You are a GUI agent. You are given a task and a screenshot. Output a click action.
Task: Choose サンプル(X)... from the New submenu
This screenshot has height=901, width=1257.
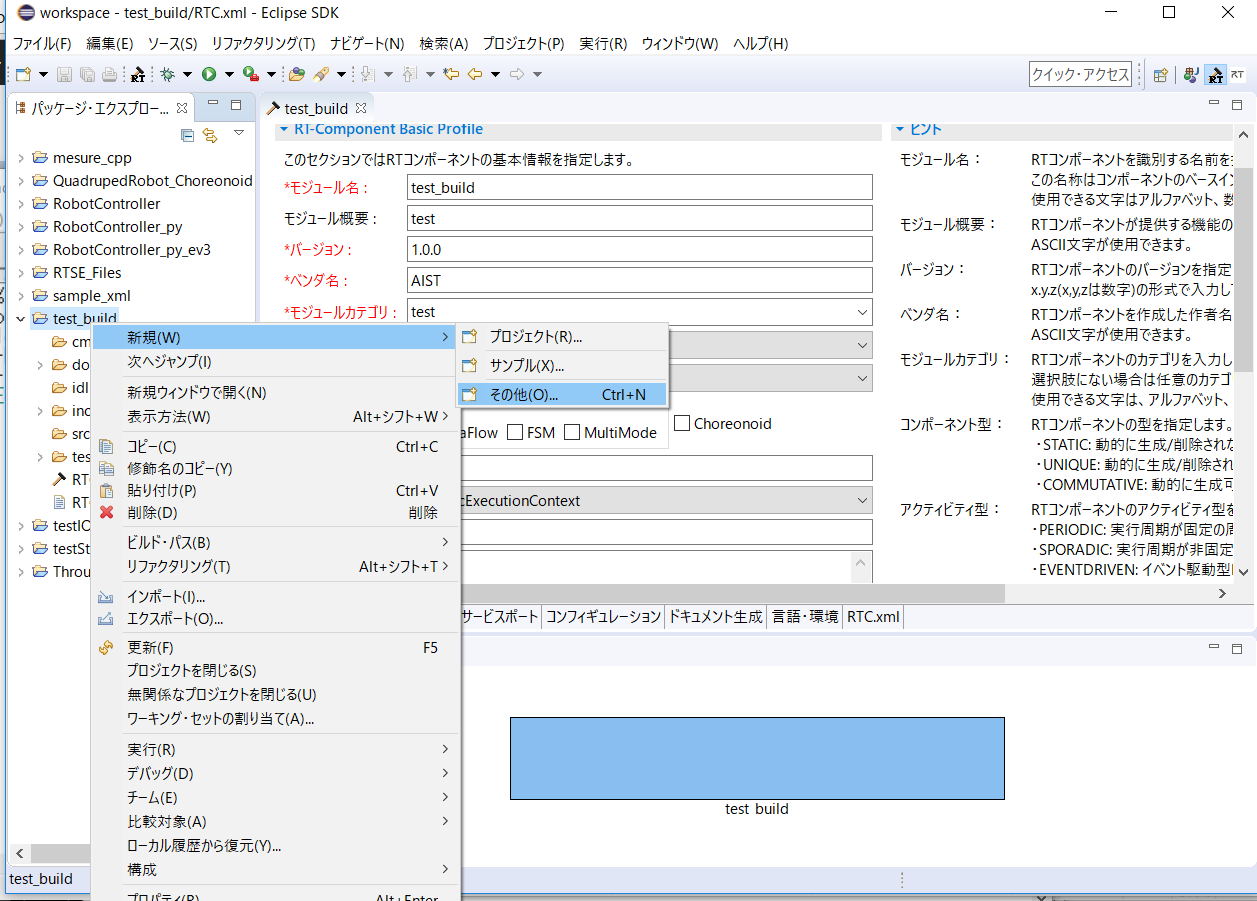click(562, 366)
